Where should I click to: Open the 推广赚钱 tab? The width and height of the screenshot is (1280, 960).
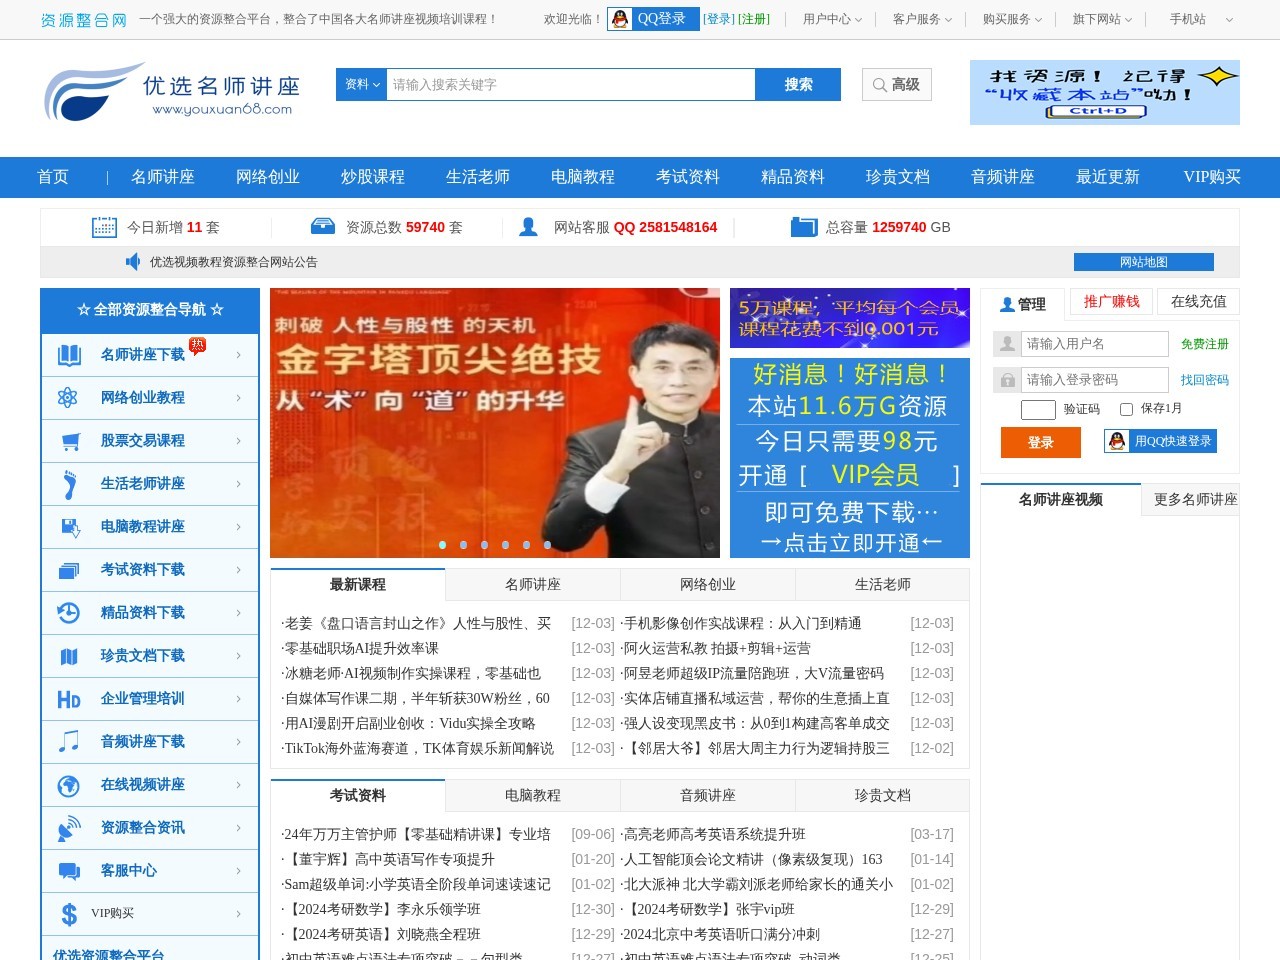(x=1113, y=301)
